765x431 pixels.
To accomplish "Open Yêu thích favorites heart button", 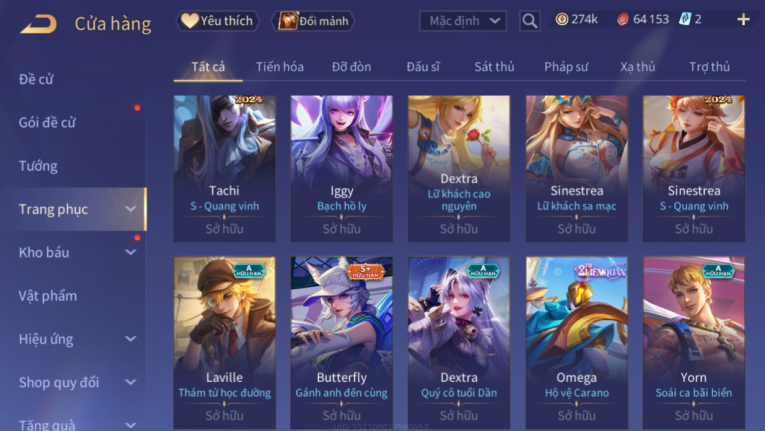I will pos(217,21).
